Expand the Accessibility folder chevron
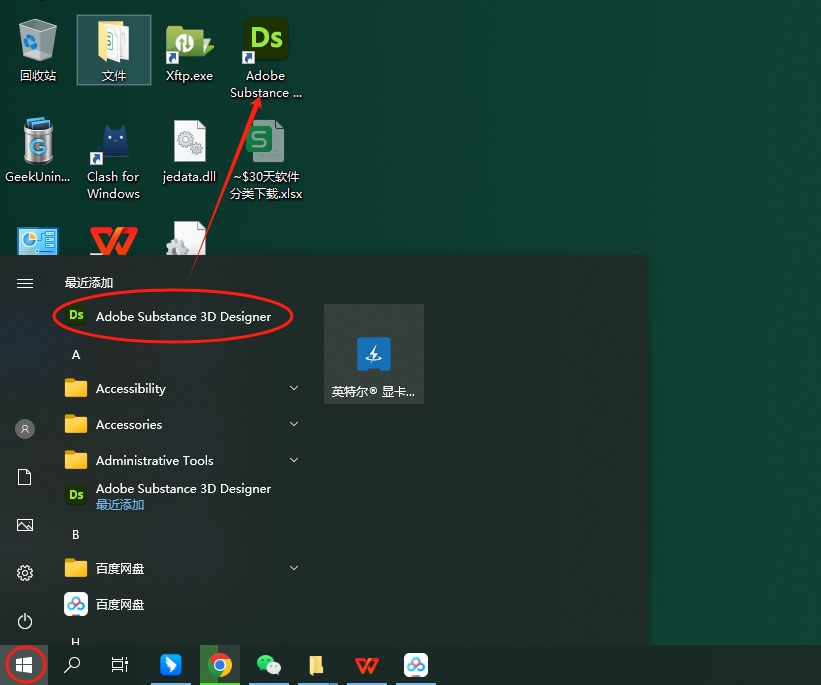Screen dimensions: 821x685 (294, 388)
